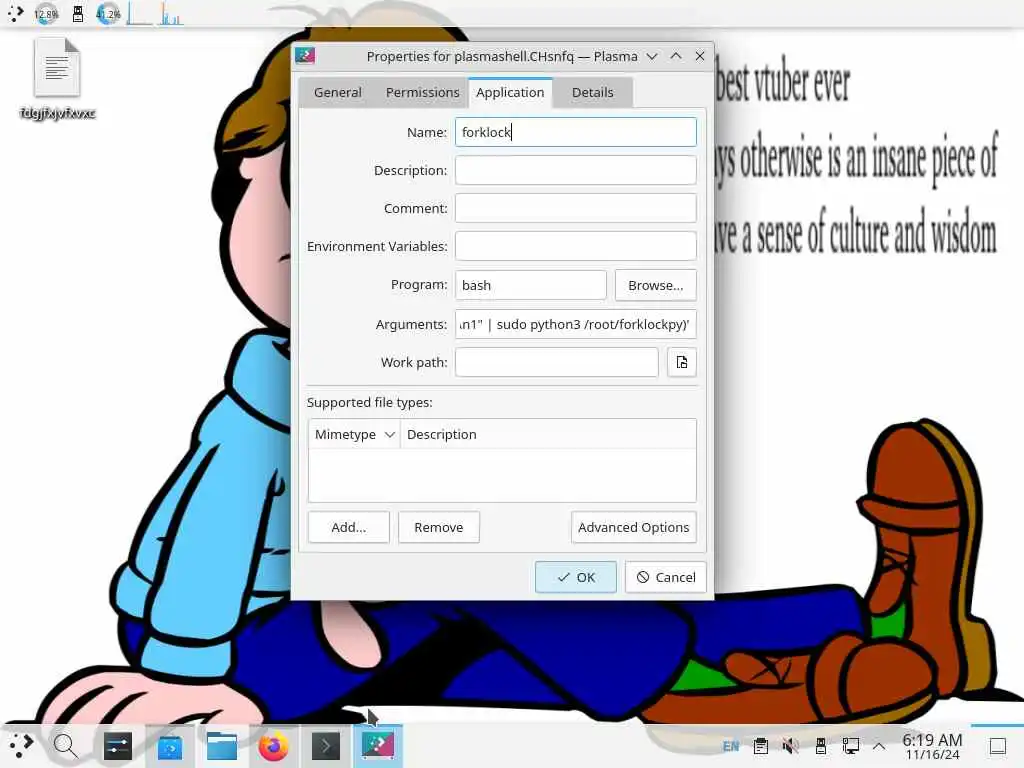The image size is (1024, 768).
Task: Launch Firefox from the taskbar
Action: coord(274,745)
